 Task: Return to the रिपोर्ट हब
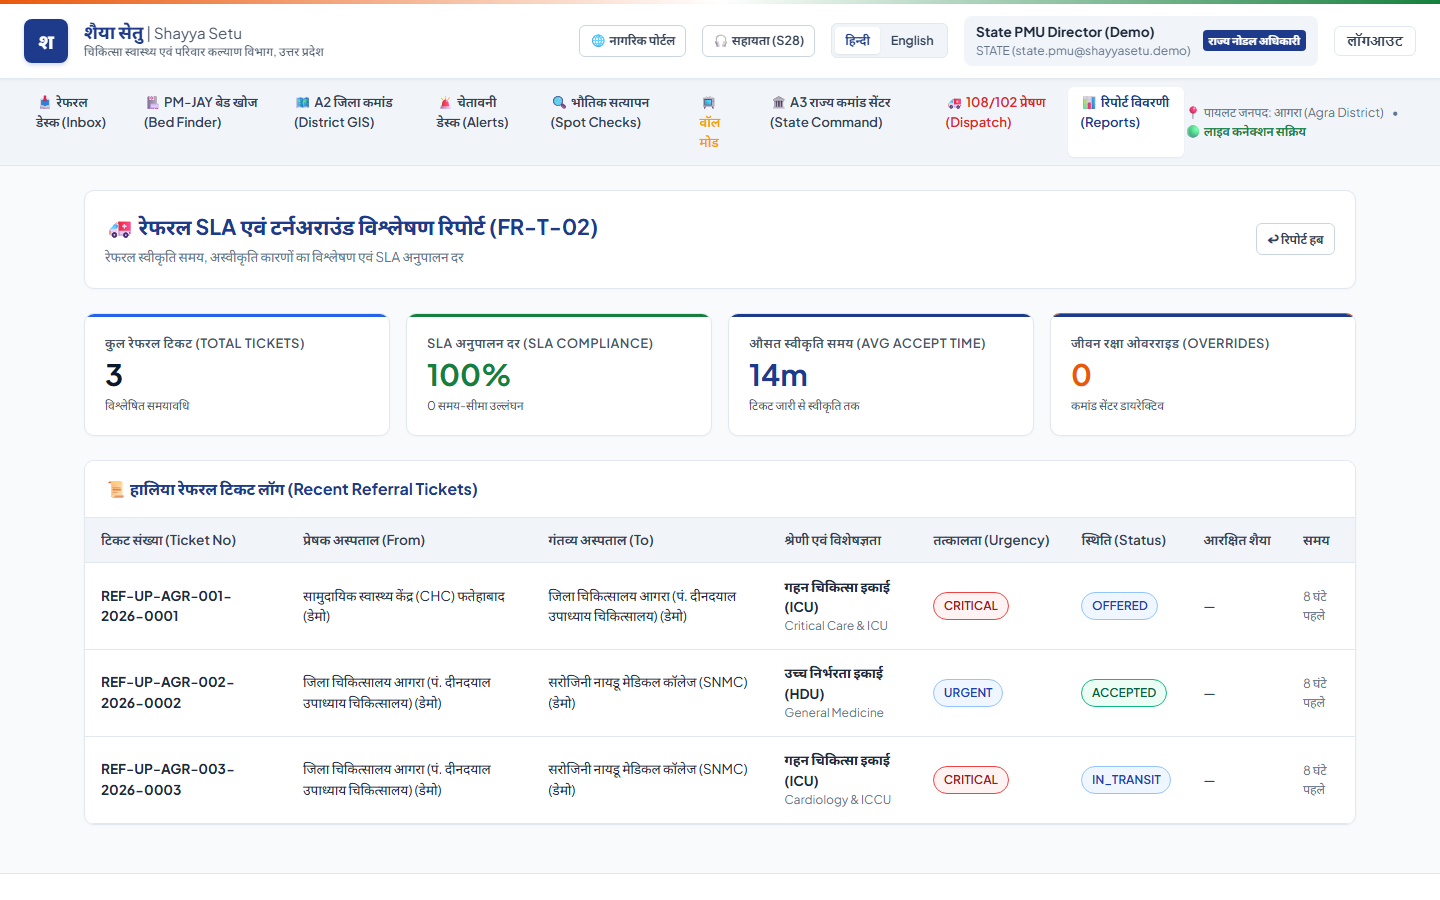coord(1295,239)
